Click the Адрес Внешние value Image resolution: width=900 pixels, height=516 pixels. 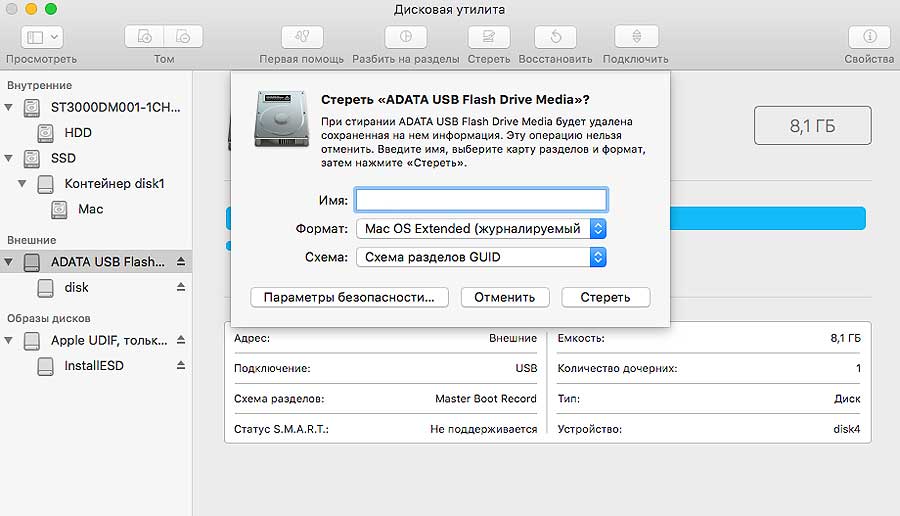tap(513, 338)
